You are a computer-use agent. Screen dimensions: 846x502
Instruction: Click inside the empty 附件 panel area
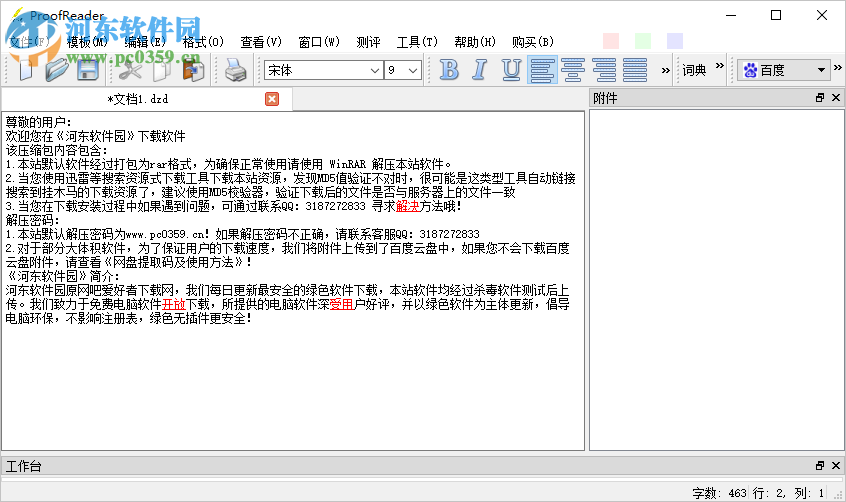pyautogui.click(x=717, y=280)
